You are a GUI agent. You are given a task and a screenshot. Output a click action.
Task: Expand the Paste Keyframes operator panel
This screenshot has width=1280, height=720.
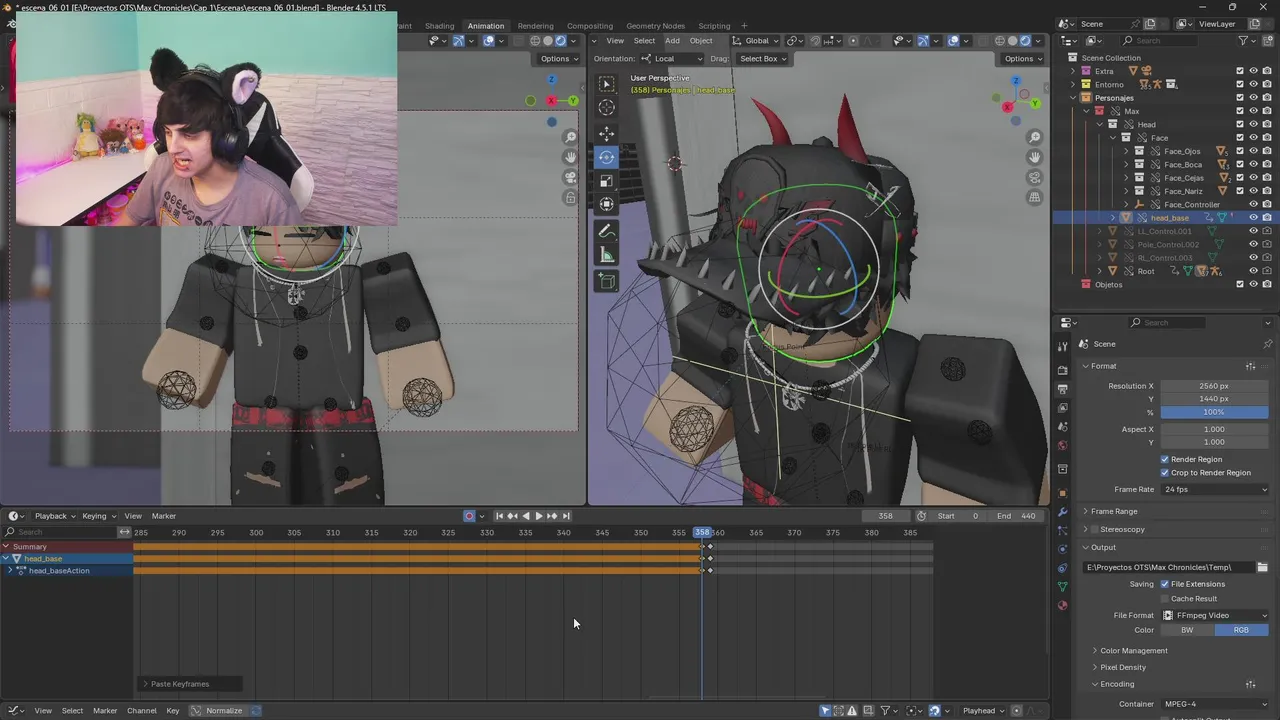click(190, 684)
